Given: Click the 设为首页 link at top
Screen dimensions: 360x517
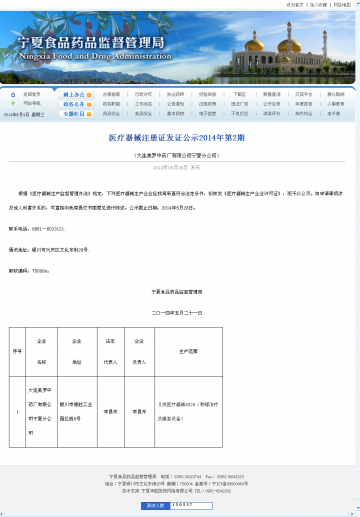Looking at the screenshot, I should click(295, 5).
